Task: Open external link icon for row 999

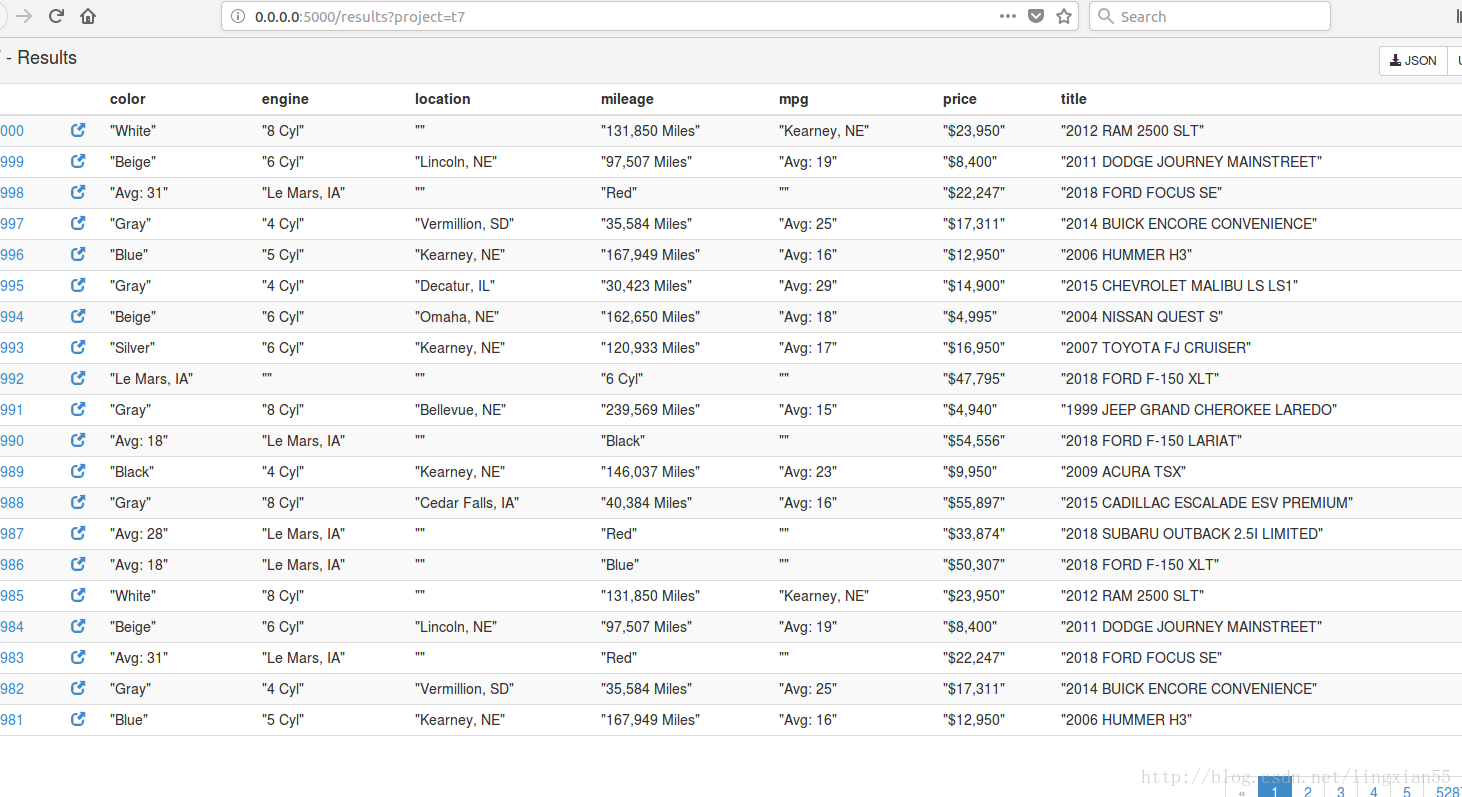Action: click(78, 161)
